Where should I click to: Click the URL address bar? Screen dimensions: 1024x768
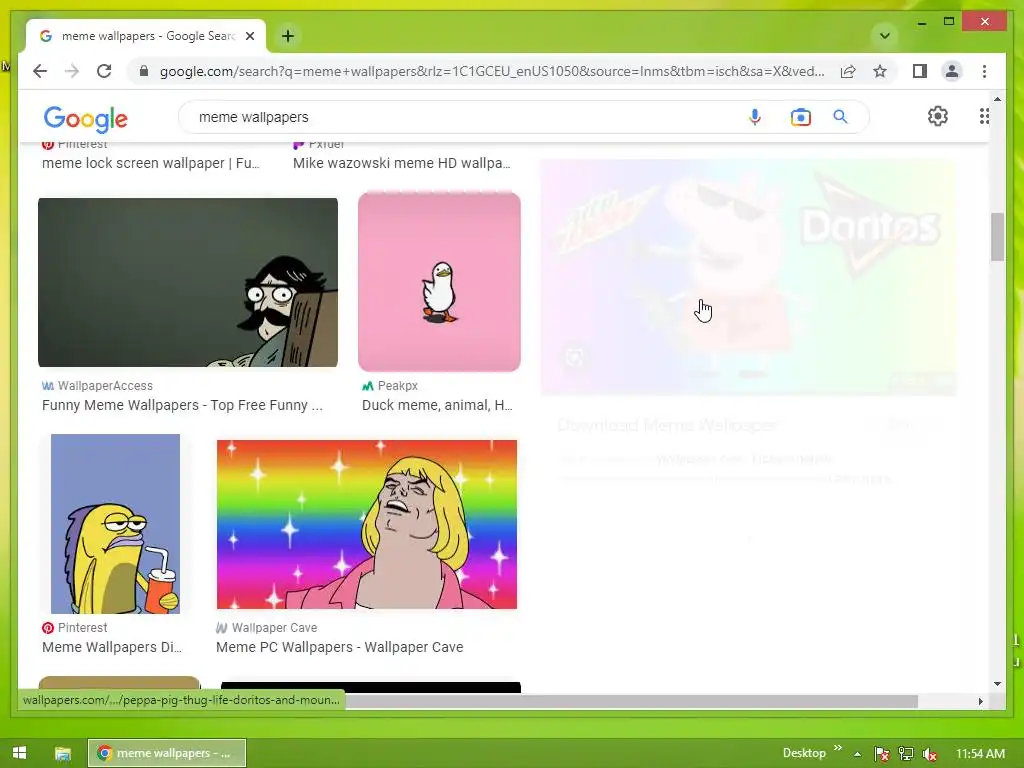491,71
